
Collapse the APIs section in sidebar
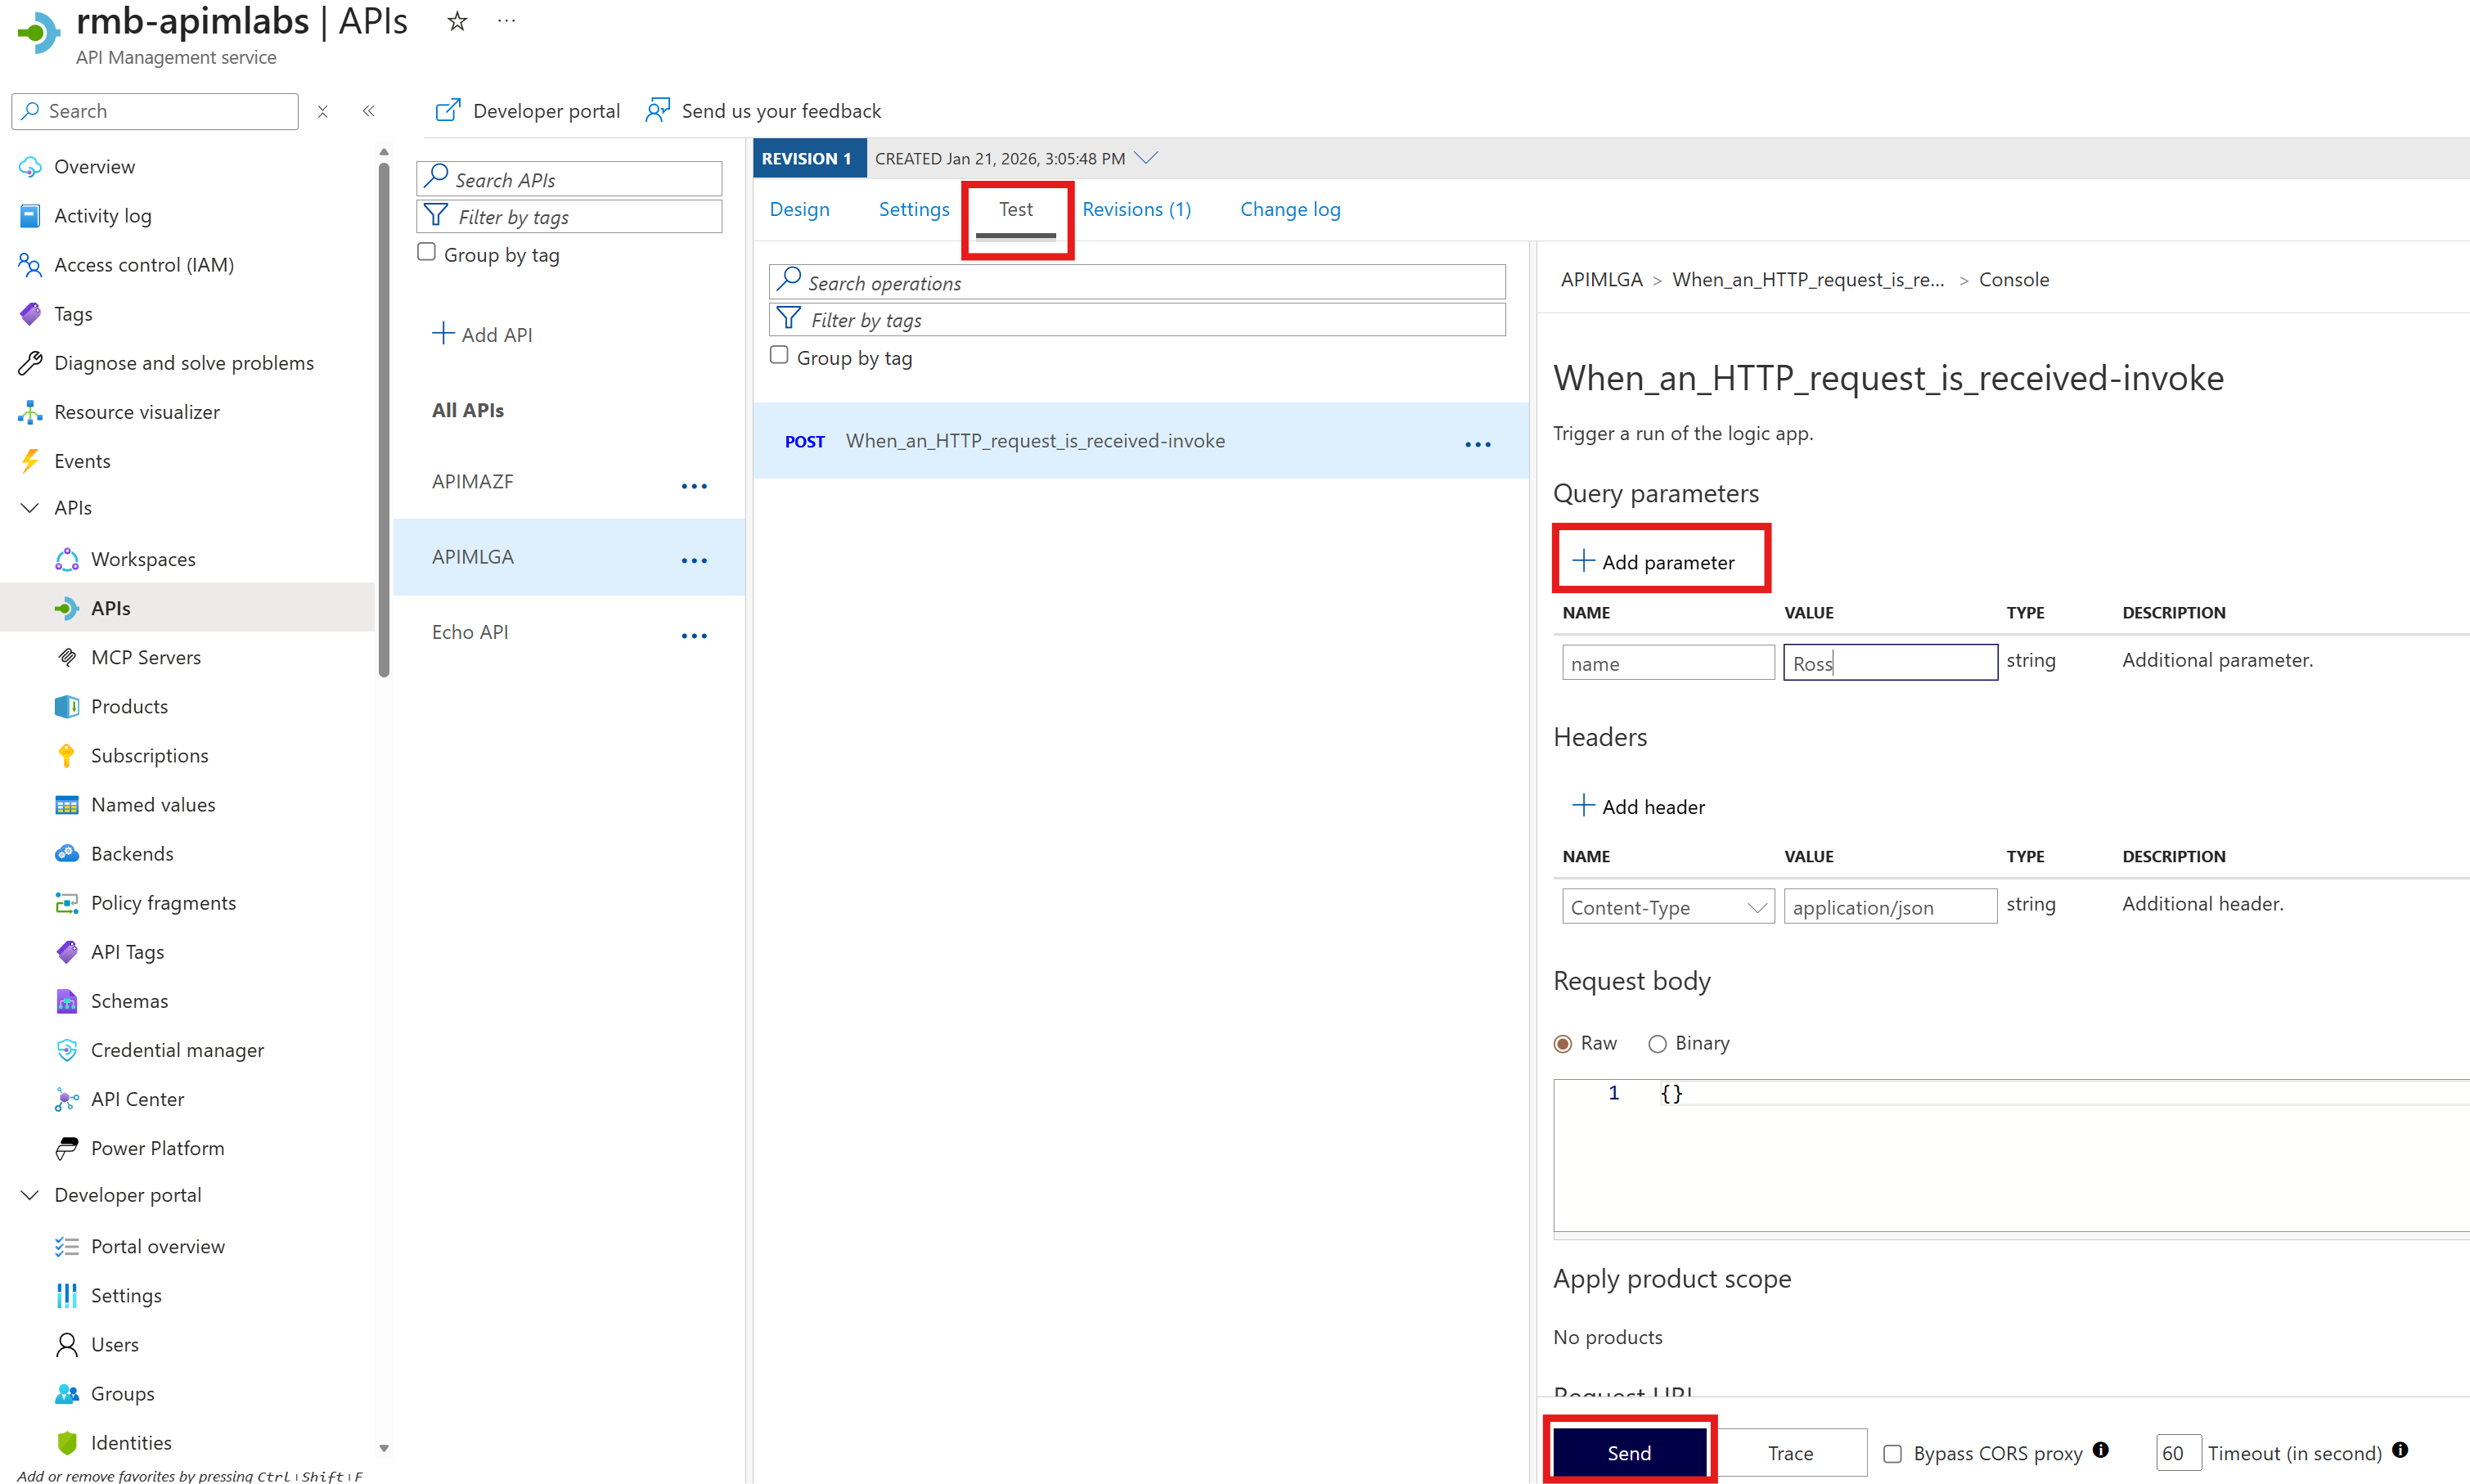tap(30, 508)
